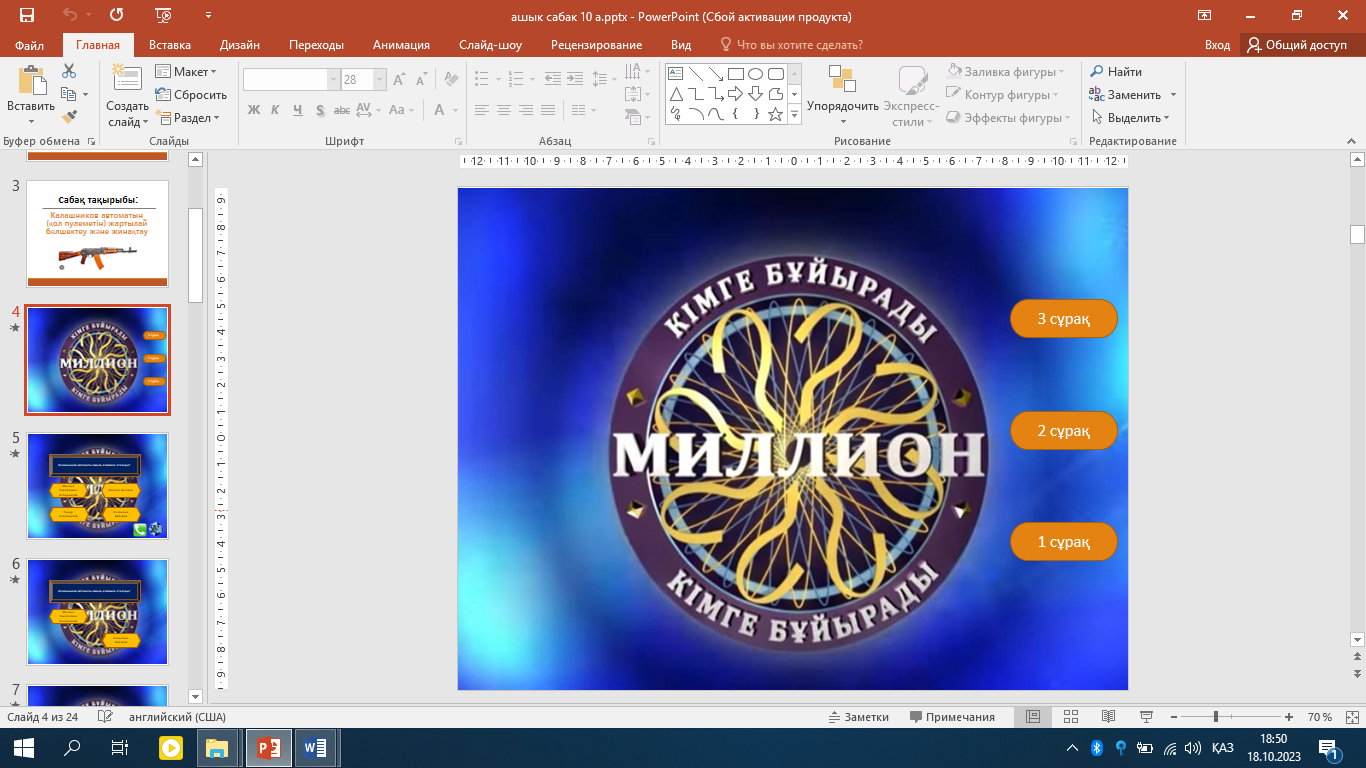This screenshot has width=1366, height=768.
Task: Select the rectangle shape in gallery
Action: (735, 73)
